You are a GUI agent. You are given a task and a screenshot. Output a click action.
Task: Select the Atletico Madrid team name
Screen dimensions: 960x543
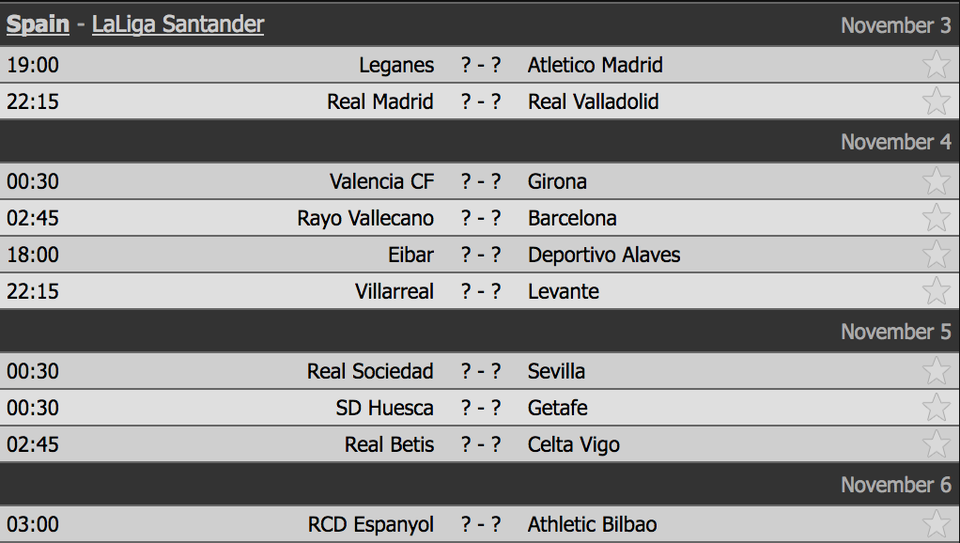(595, 65)
